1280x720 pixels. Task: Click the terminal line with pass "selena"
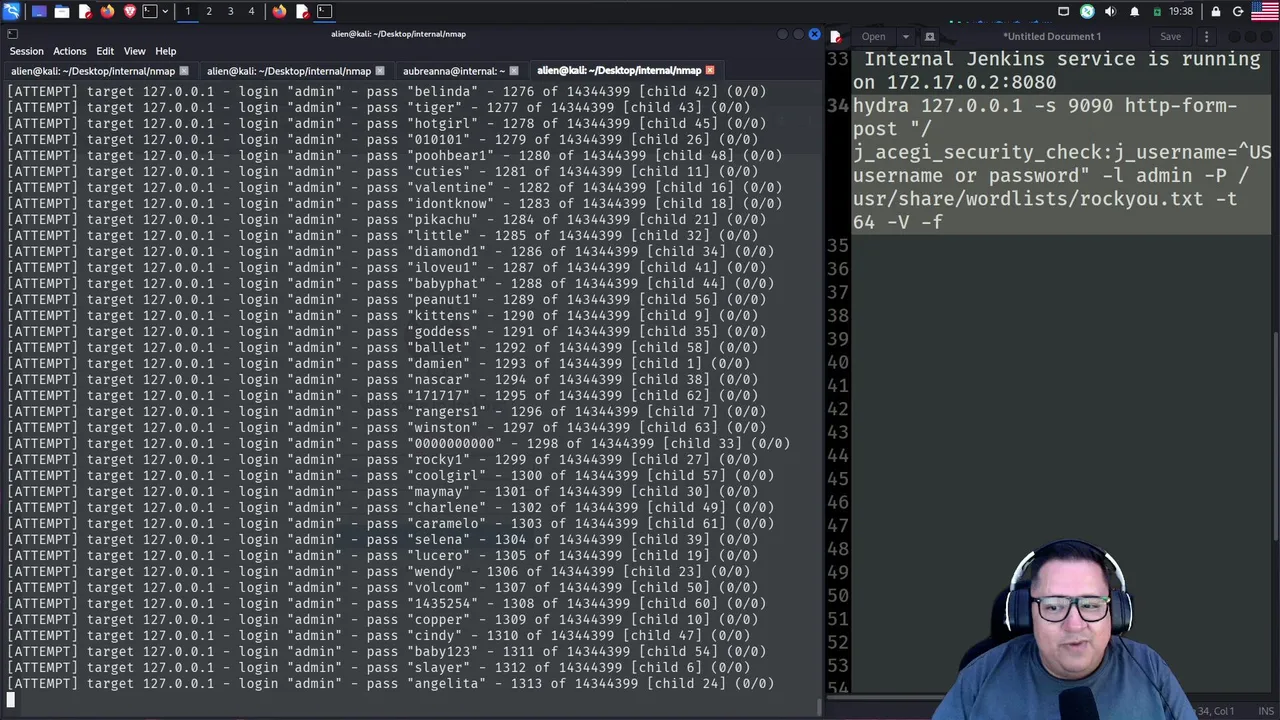383,539
